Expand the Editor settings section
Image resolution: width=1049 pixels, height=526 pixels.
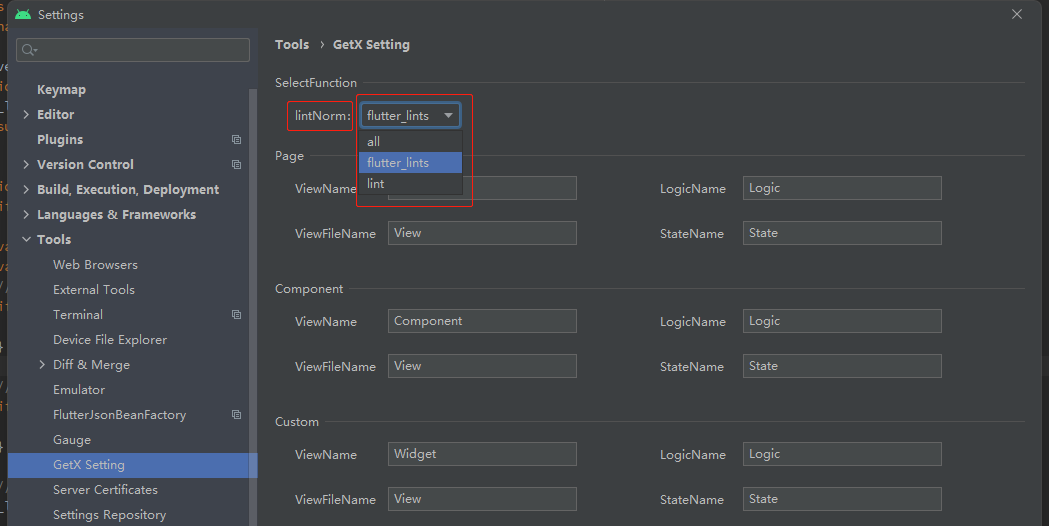(26, 115)
